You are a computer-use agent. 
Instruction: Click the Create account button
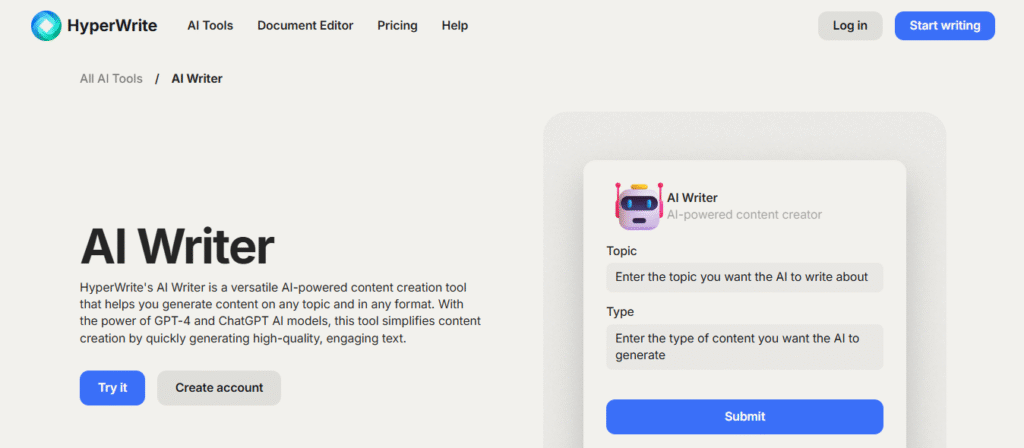(x=219, y=388)
